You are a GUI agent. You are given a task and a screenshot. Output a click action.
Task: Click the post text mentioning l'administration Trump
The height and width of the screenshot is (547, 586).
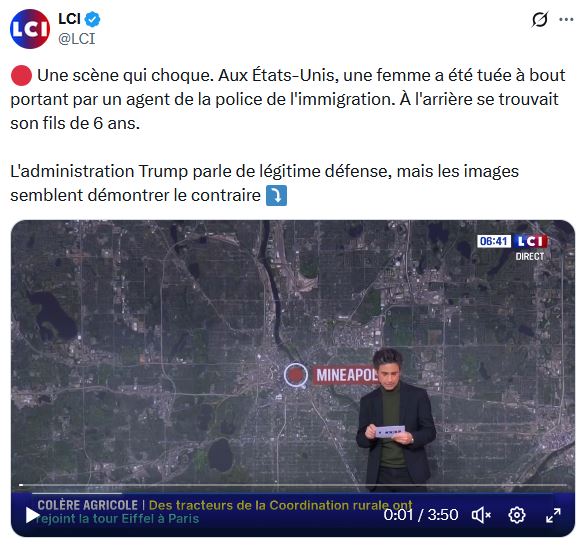point(264,183)
